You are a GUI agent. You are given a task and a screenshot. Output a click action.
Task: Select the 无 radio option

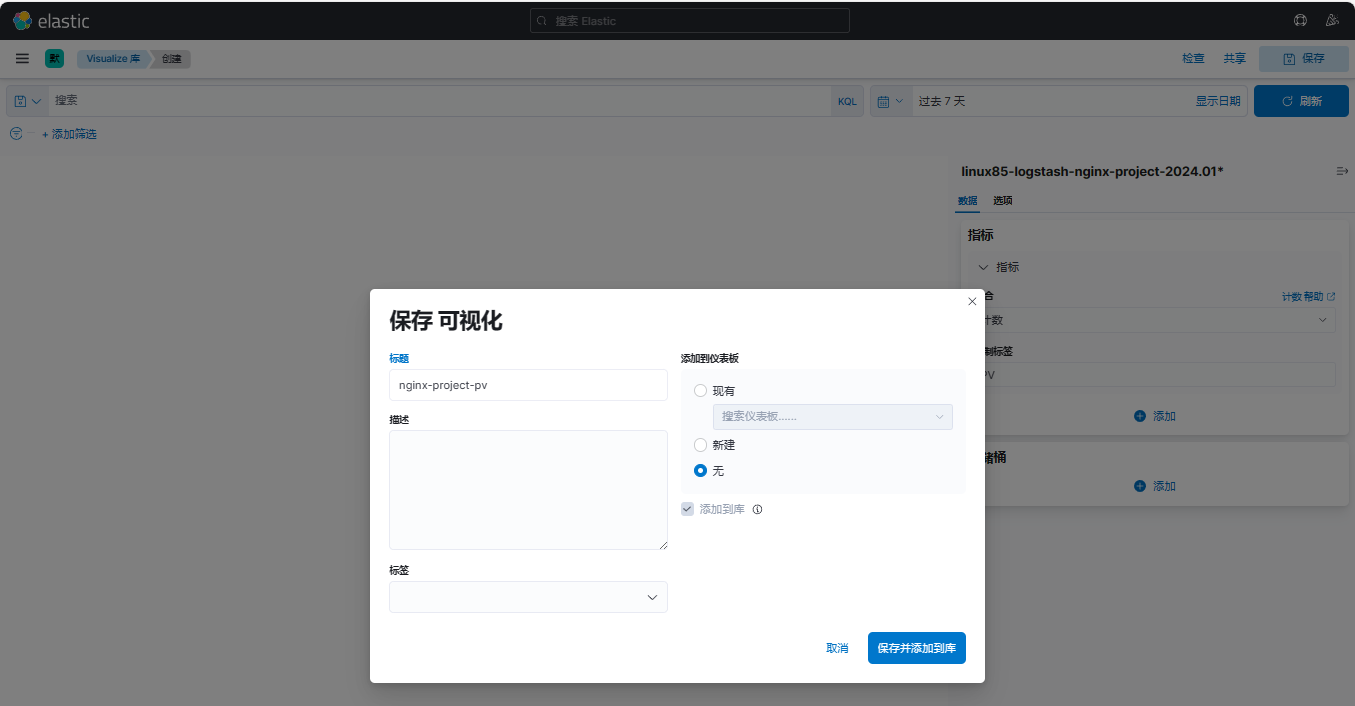point(701,471)
